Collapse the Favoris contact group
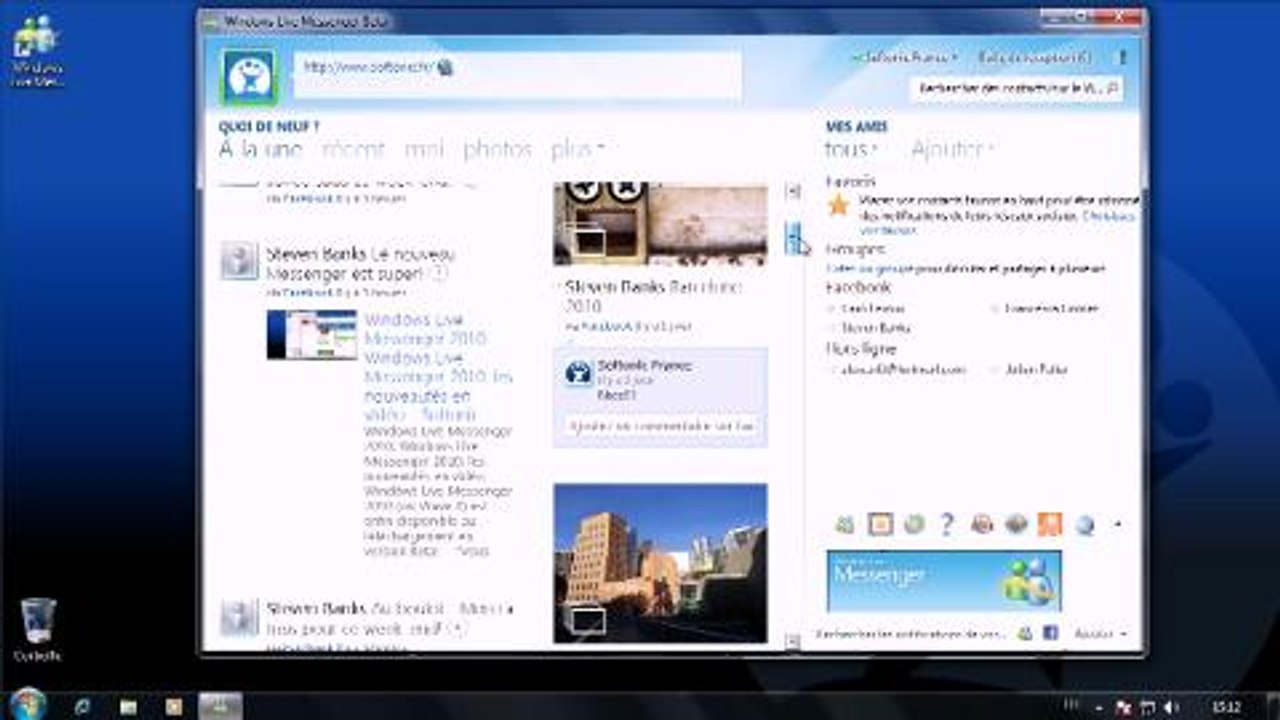This screenshot has height=720, width=1280. point(851,182)
